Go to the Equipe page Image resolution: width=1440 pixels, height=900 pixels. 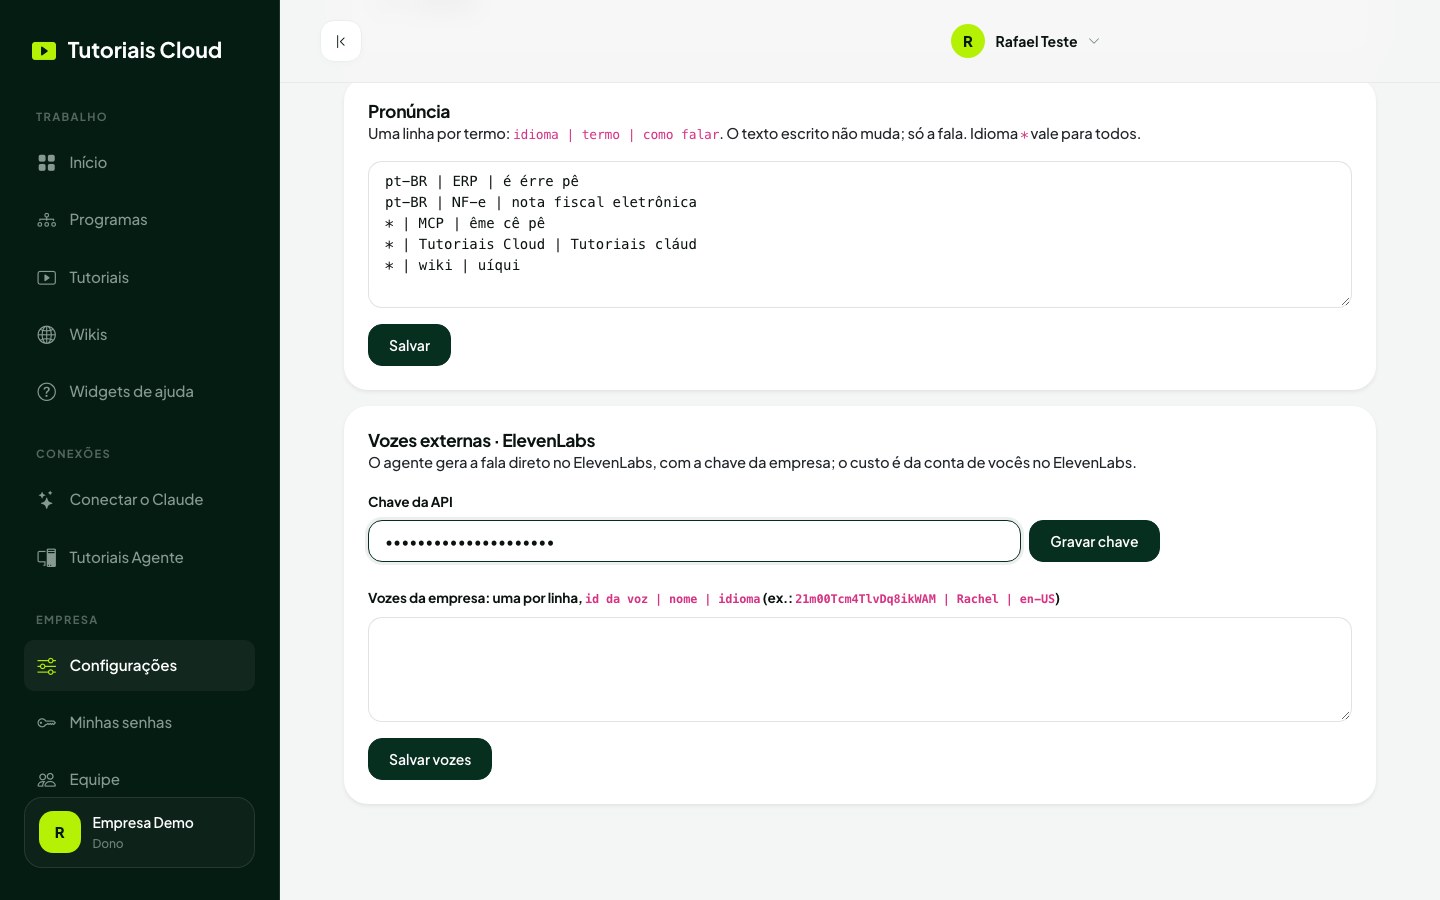[x=139, y=780]
